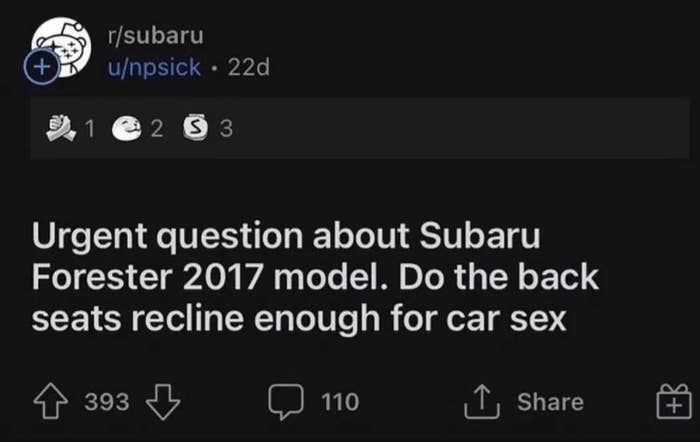Image resolution: width=700 pixels, height=442 pixels.
Task: Click the silver S award icon
Action: (x=194, y=128)
